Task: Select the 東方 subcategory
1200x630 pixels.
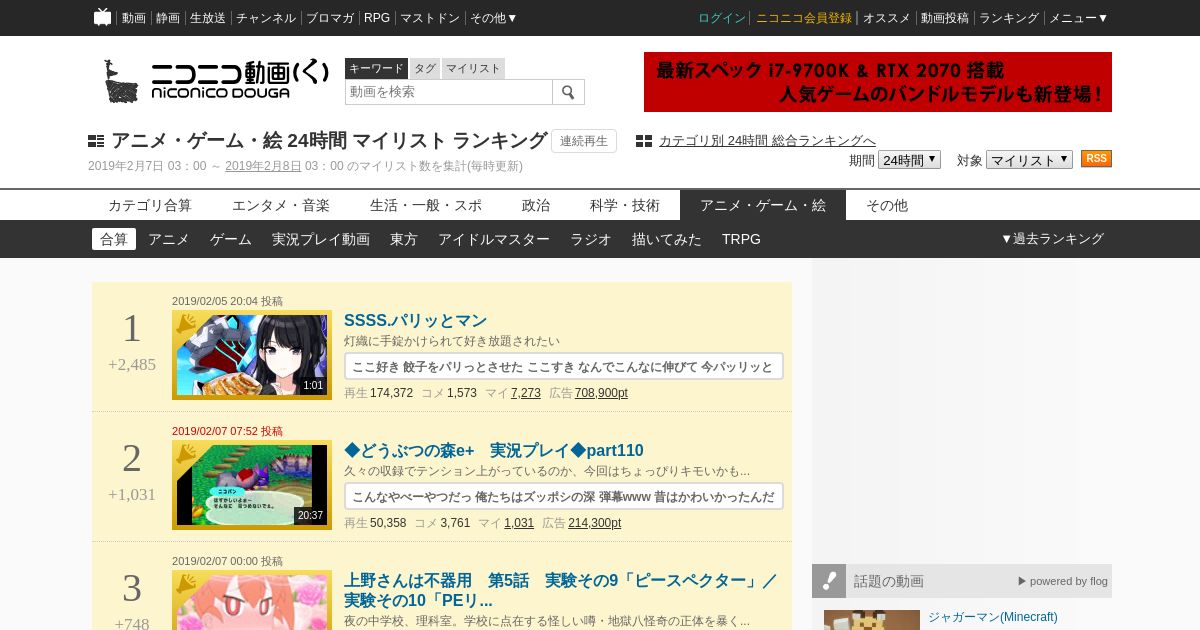Action: pyautogui.click(x=404, y=239)
